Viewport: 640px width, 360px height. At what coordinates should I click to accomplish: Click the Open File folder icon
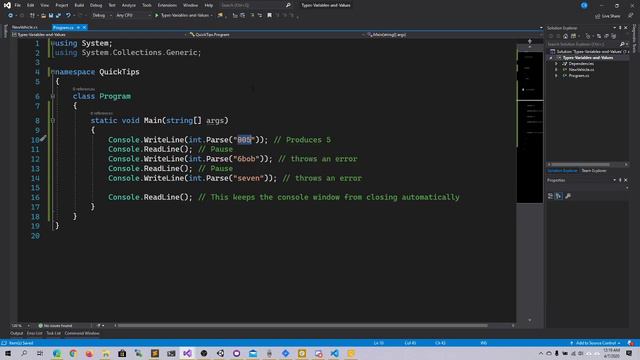tap(43, 16)
